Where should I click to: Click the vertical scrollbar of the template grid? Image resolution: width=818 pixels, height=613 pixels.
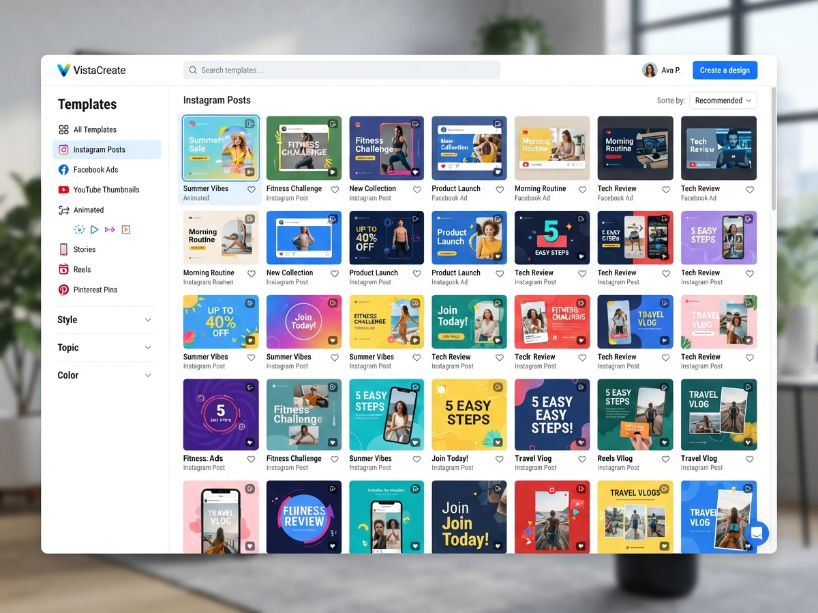773,149
